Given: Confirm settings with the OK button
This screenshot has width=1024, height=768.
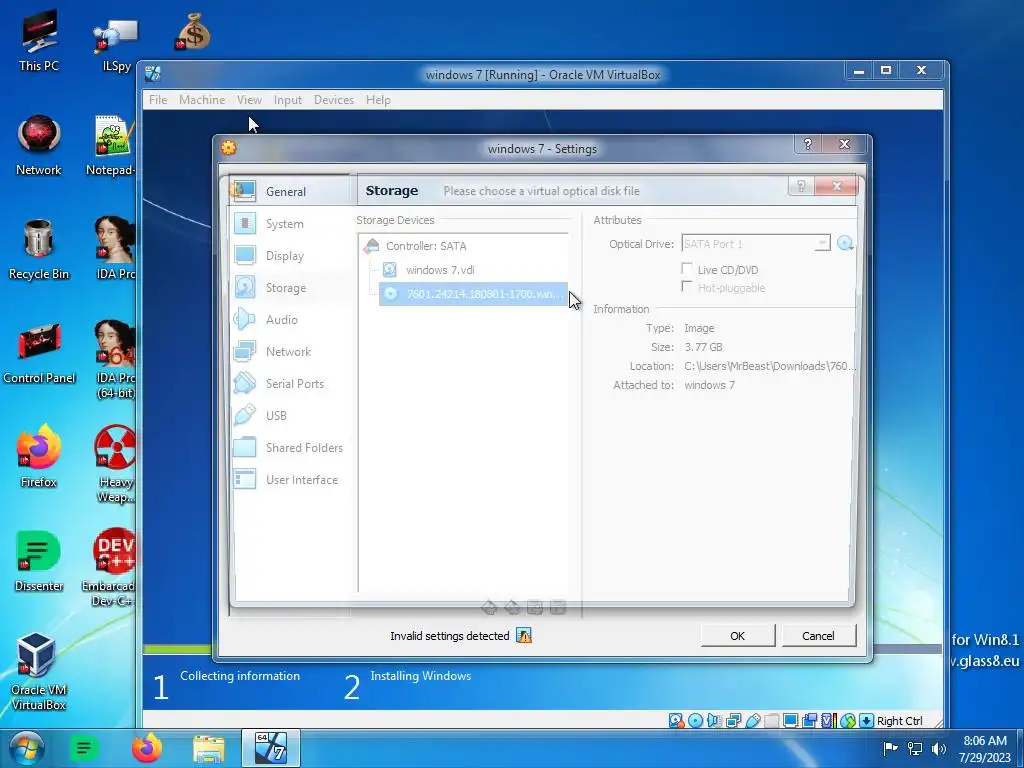Looking at the screenshot, I should click(x=738, y=635).
